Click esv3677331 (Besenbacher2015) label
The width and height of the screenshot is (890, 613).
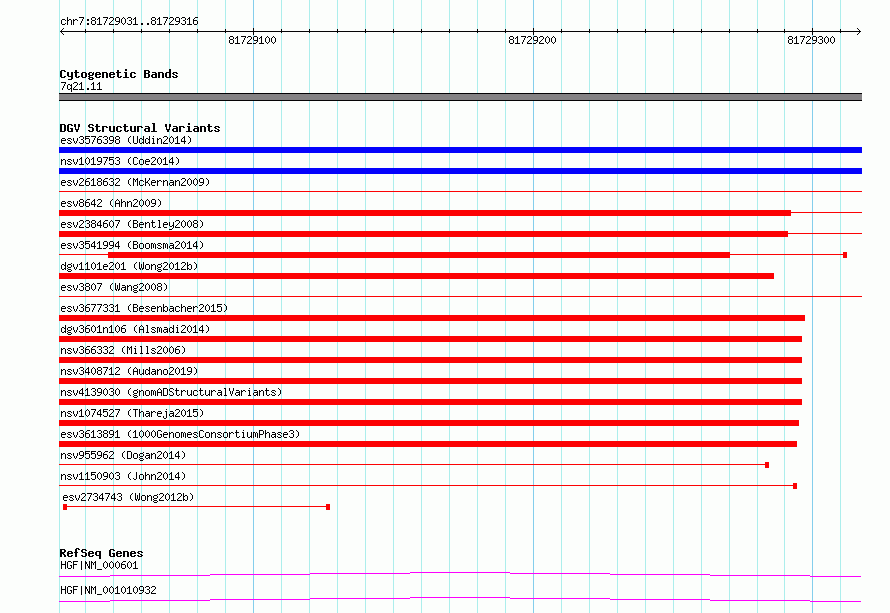pos(144,308)
